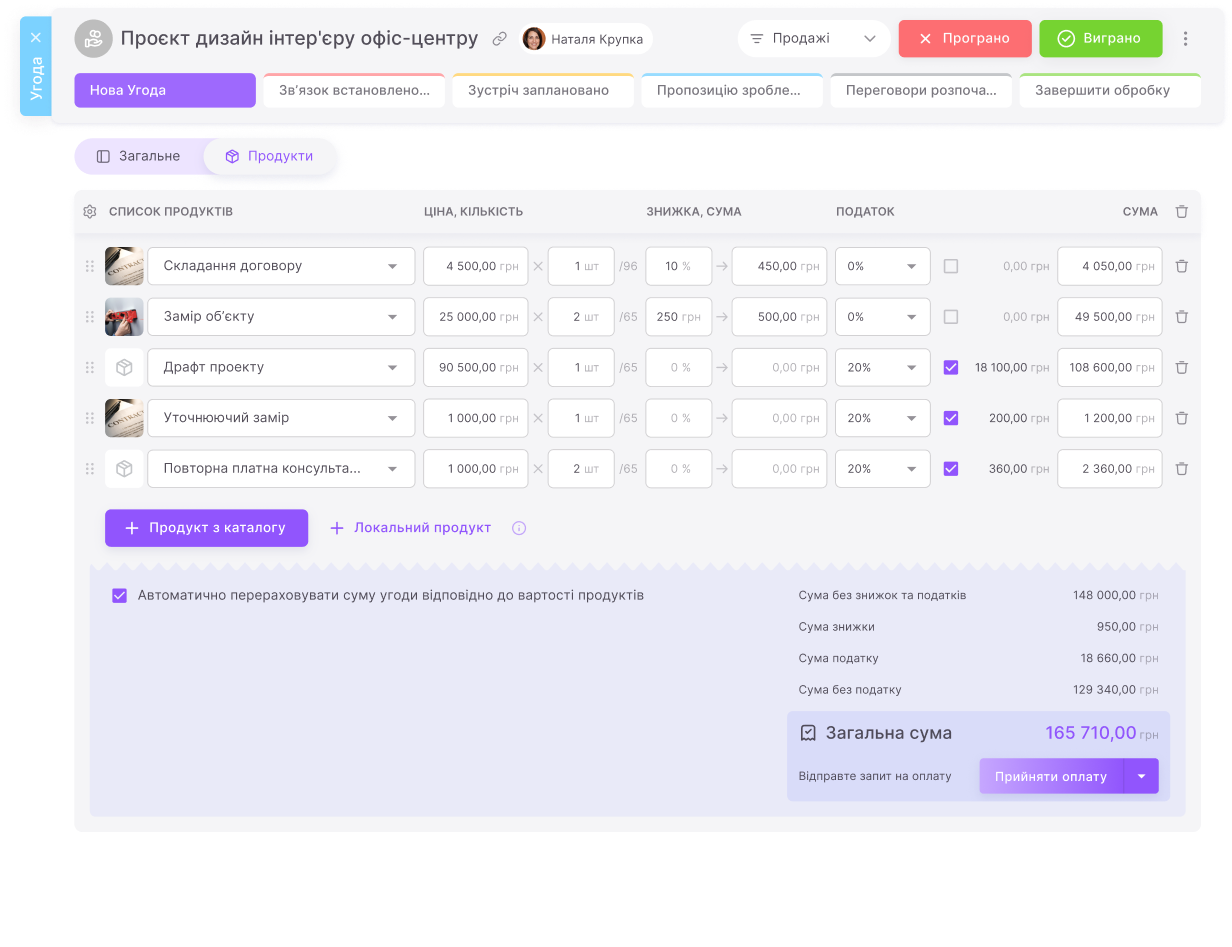The image size is (1232, 947).
Task: Open the product list settings gear
Action: point(88,211)
